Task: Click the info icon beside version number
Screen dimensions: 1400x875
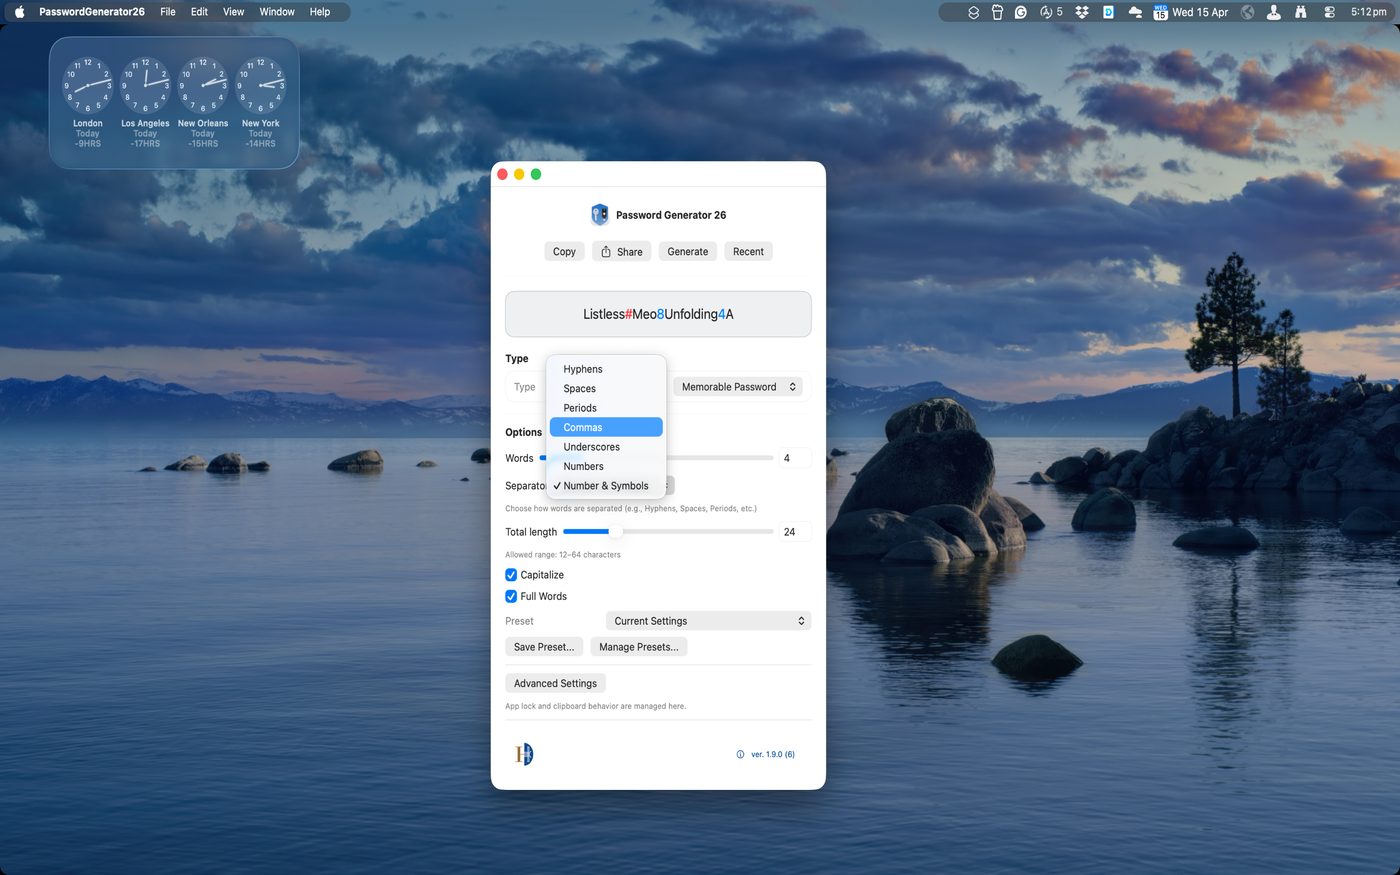Action: pyautogui.click(x=740, y=755)
